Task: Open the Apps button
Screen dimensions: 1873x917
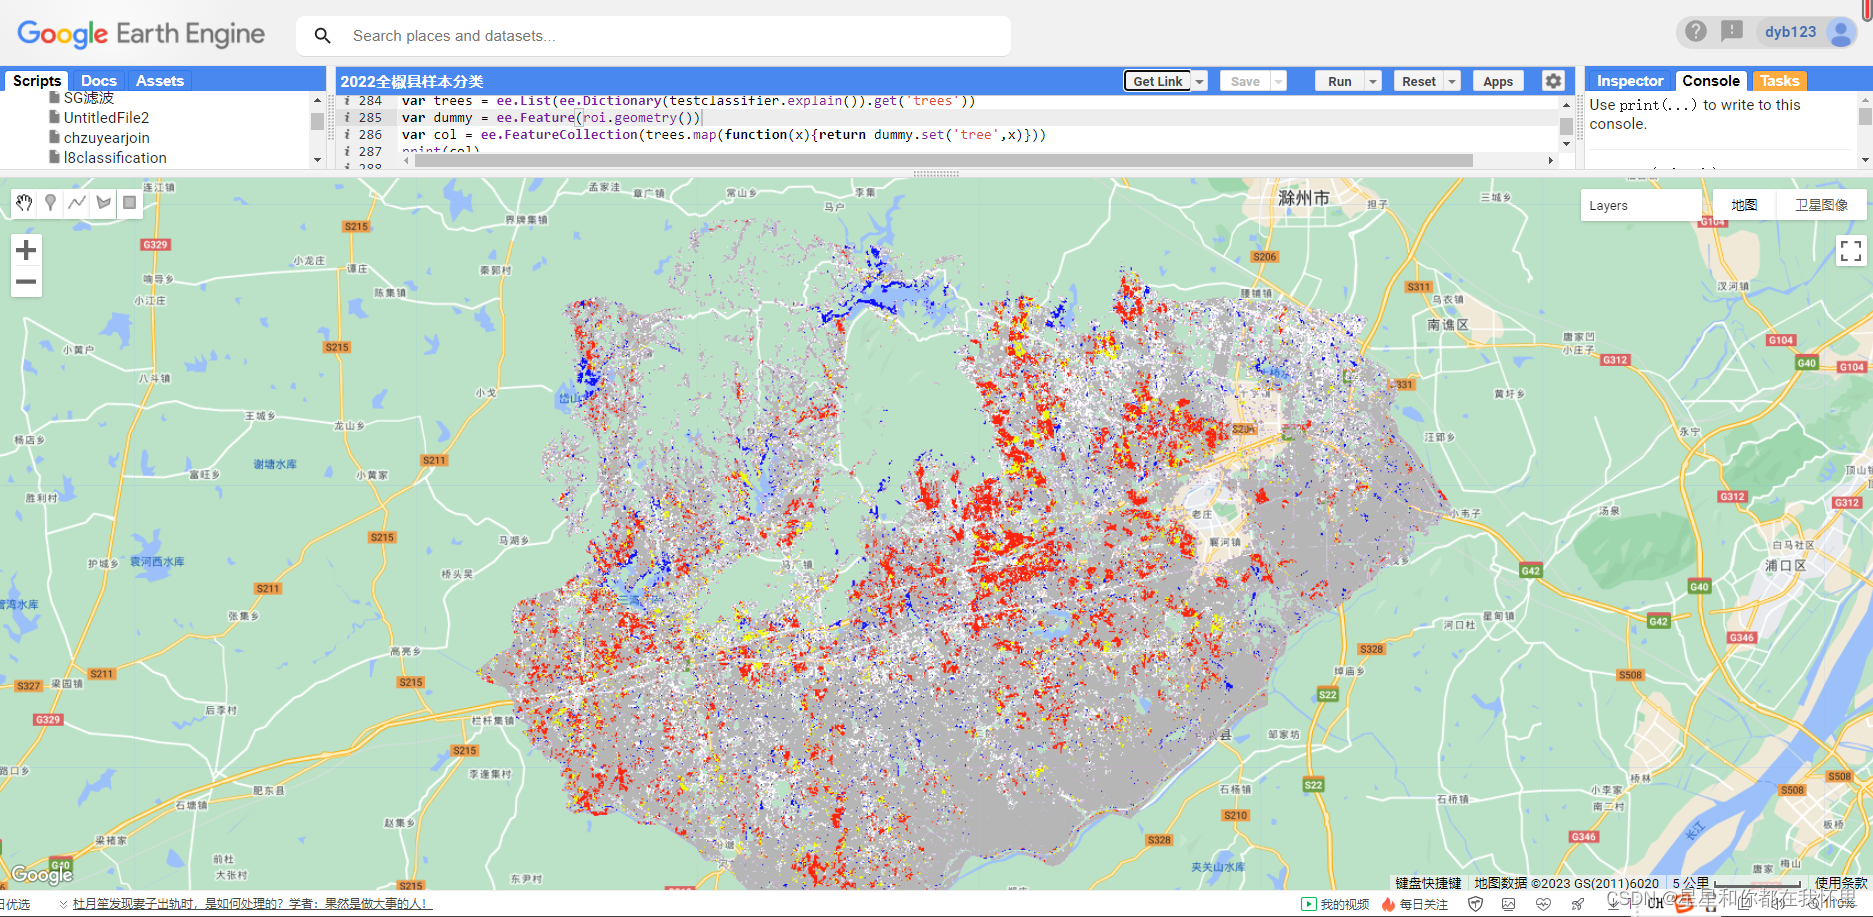Action: pyautogui.click(x=1498, y=82)
